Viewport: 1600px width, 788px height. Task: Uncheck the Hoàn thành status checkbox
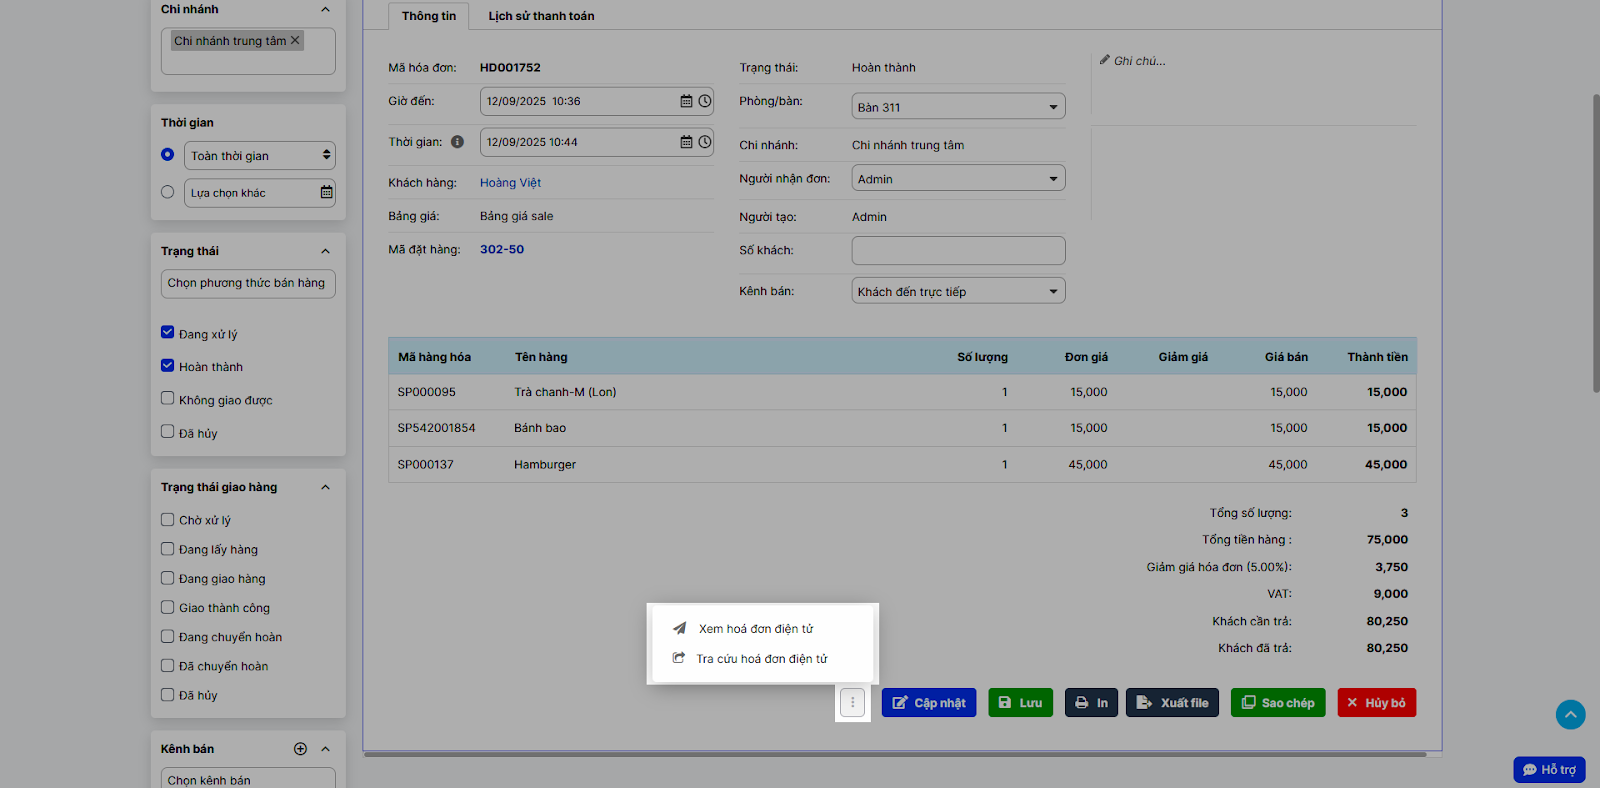(x=168, y=366)
